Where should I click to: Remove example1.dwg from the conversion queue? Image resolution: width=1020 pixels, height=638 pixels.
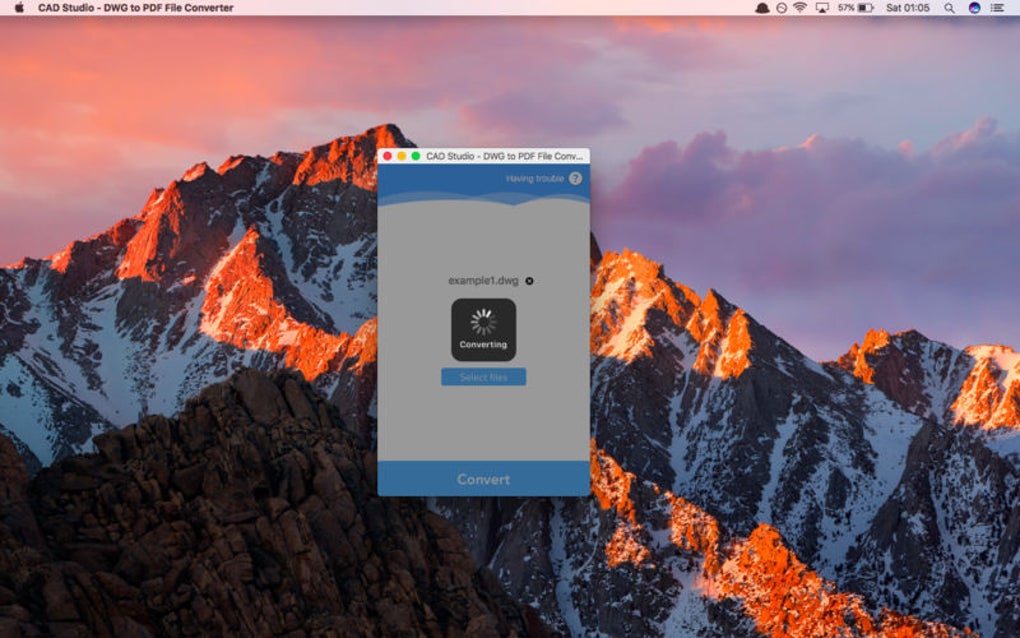click(x=529, y=281)
